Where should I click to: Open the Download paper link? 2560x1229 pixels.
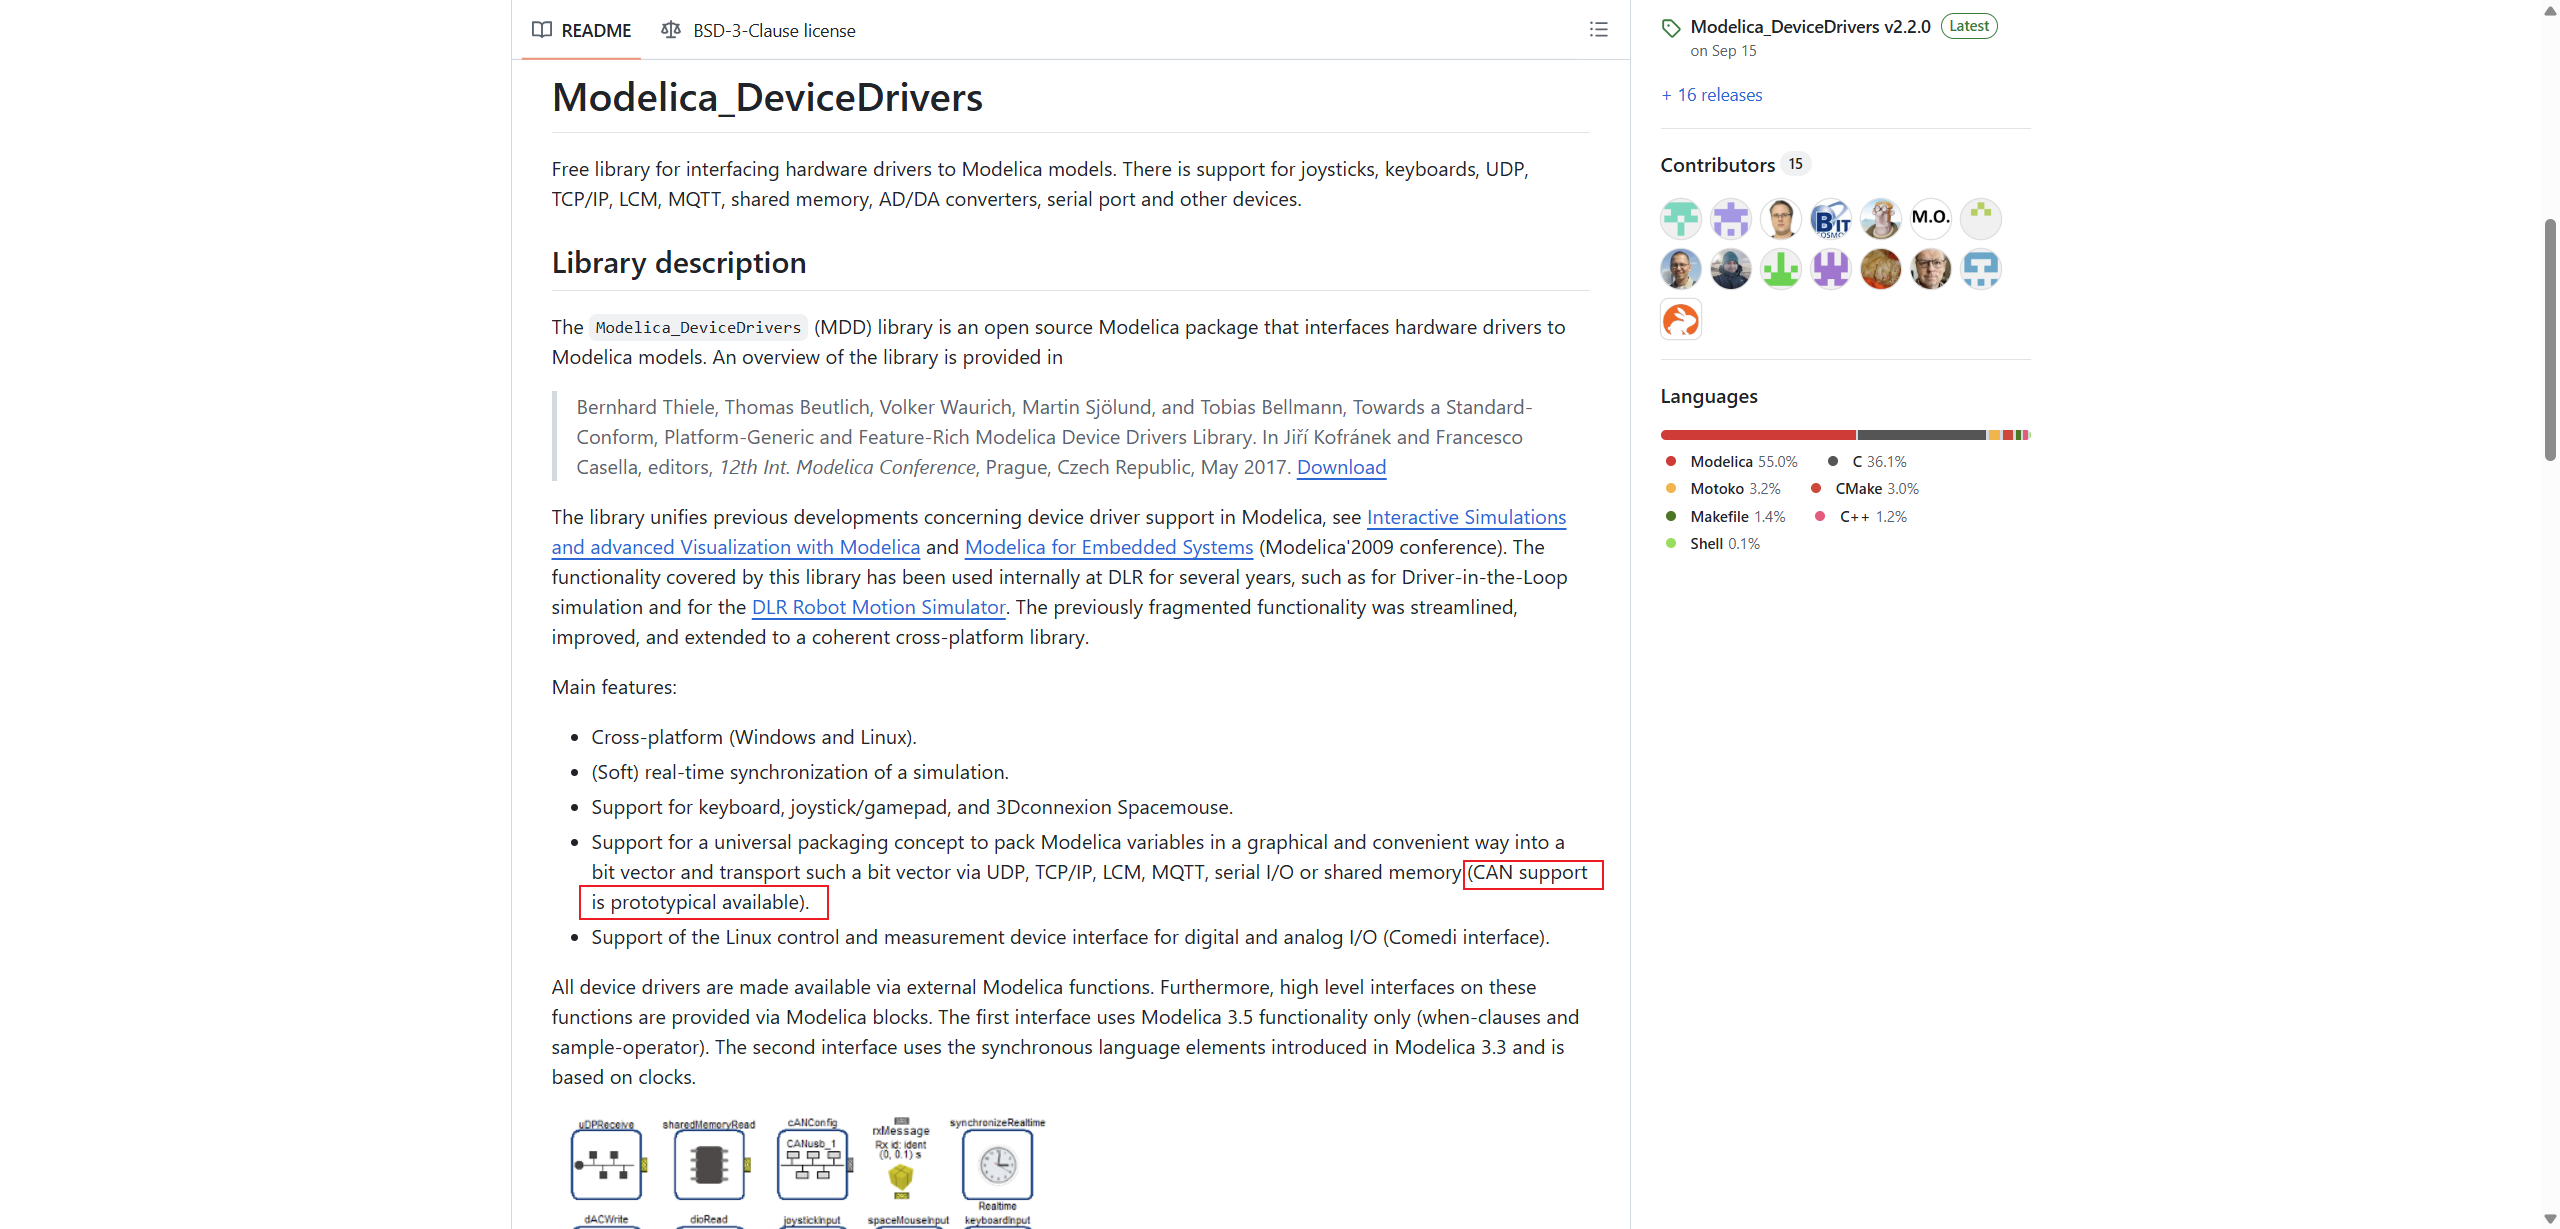[x=1341, y=467]
